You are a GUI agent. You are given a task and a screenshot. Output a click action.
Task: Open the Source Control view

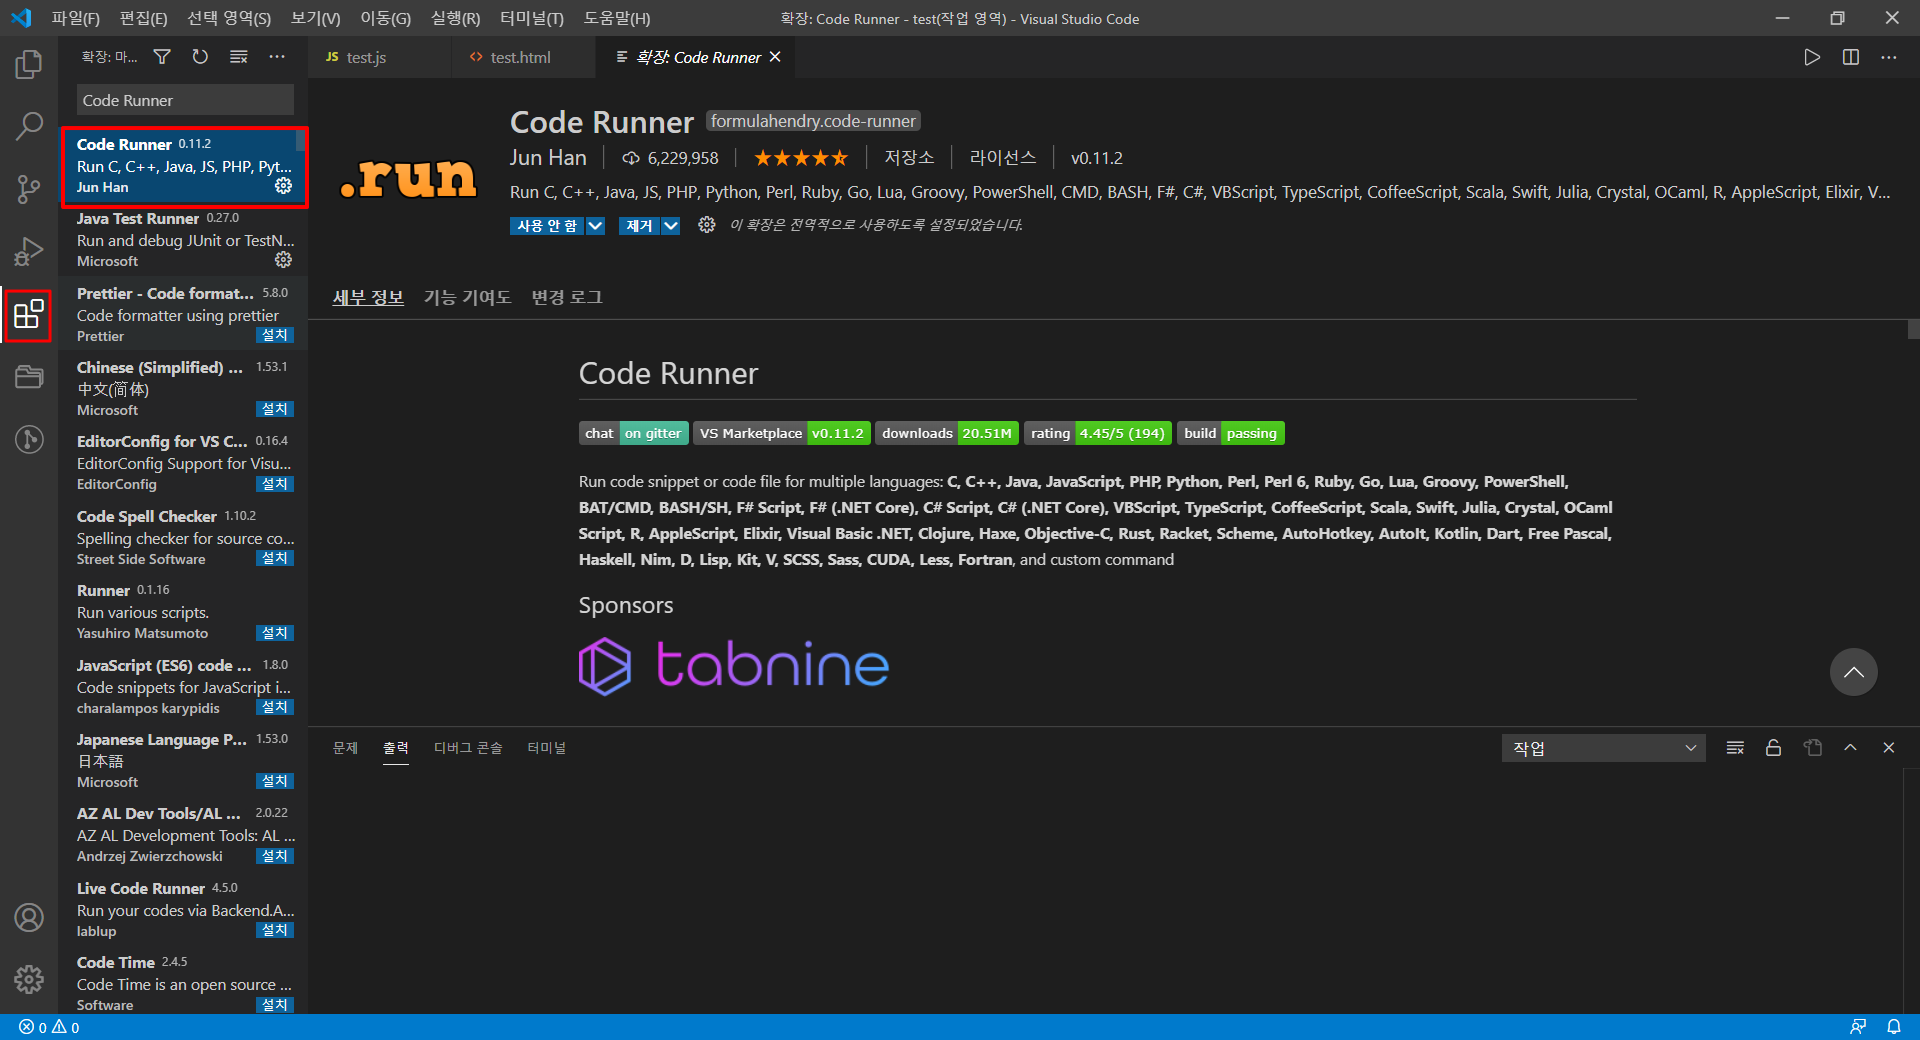click(x=29, y=189)
